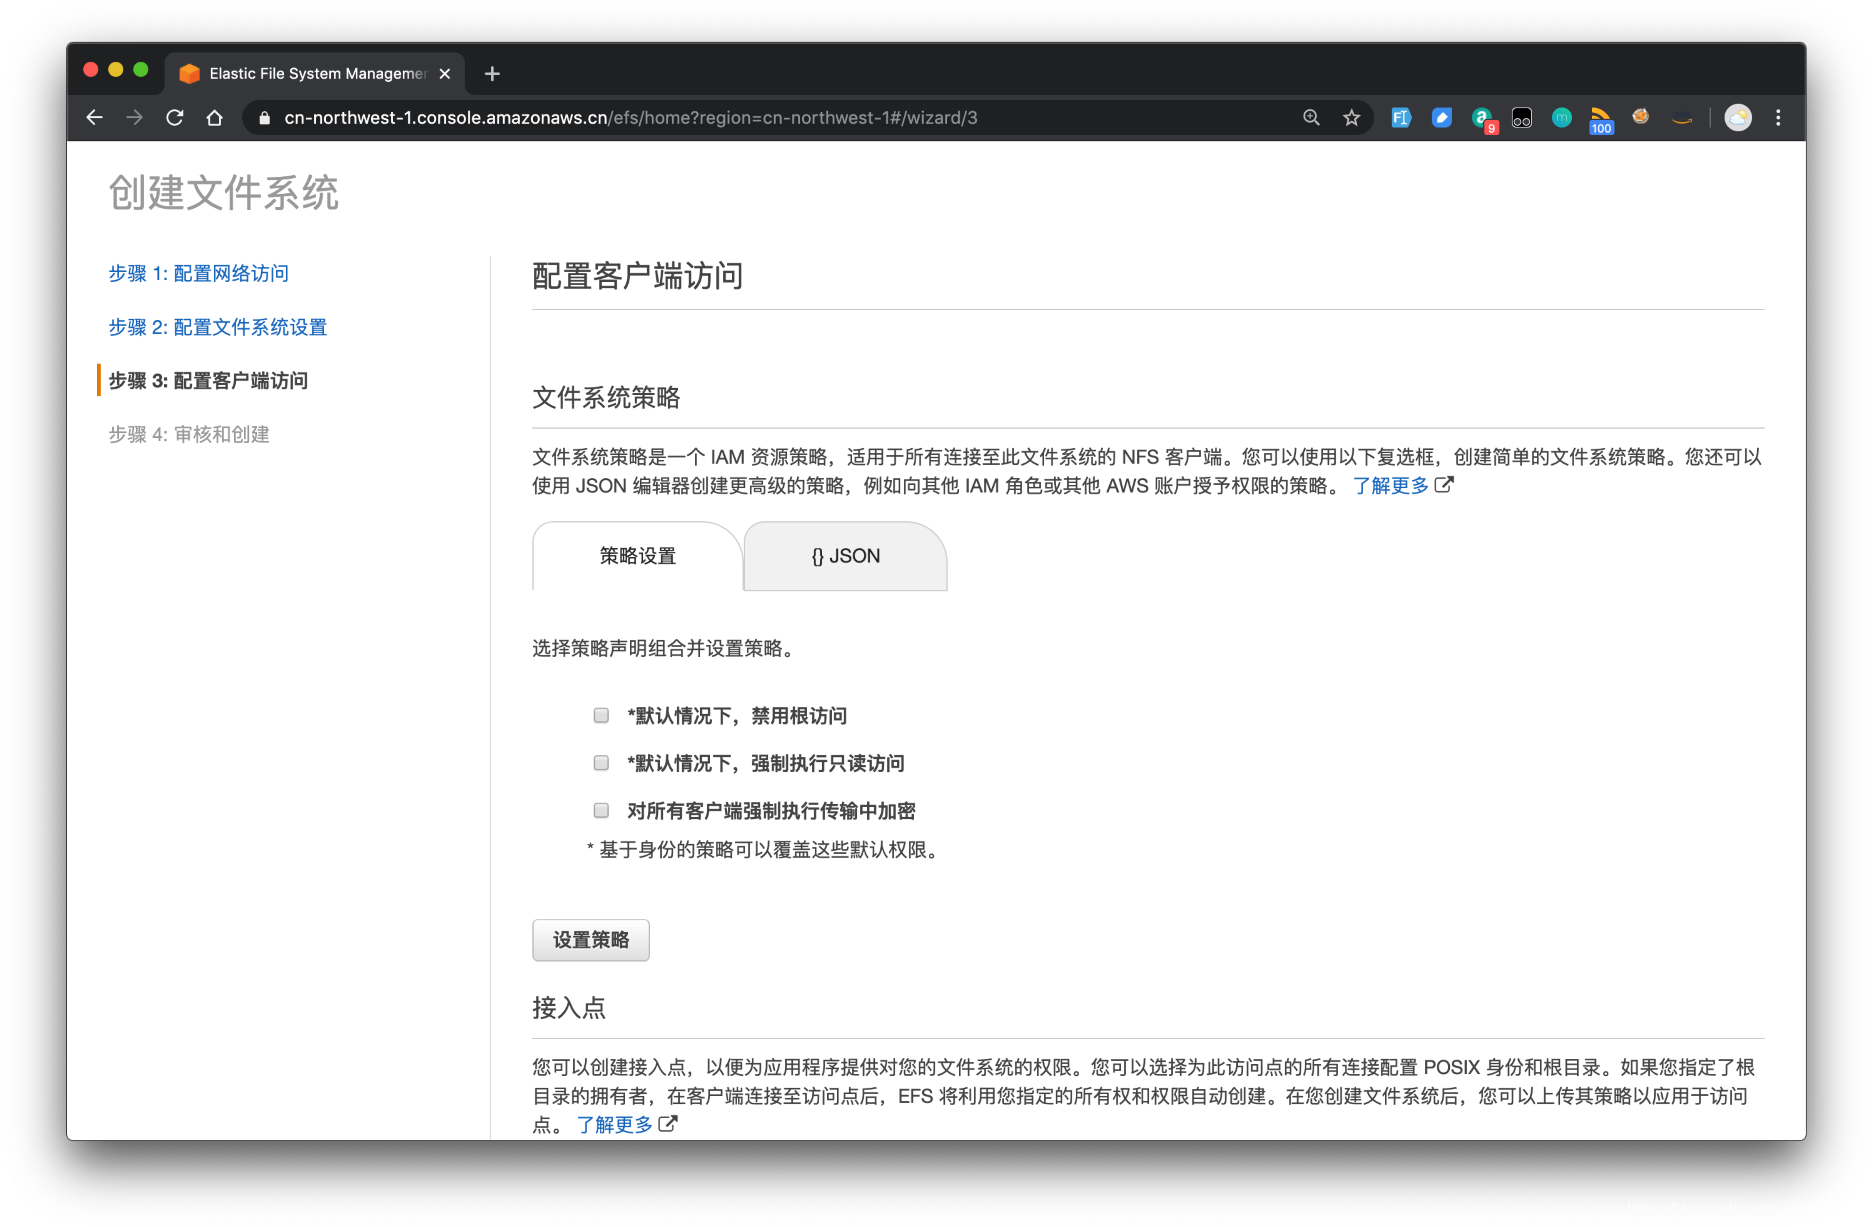This screenshot has height=1227, width=1872.
Task: Open the teal 'm' circle extension
Action: [x=1562, y=118]
